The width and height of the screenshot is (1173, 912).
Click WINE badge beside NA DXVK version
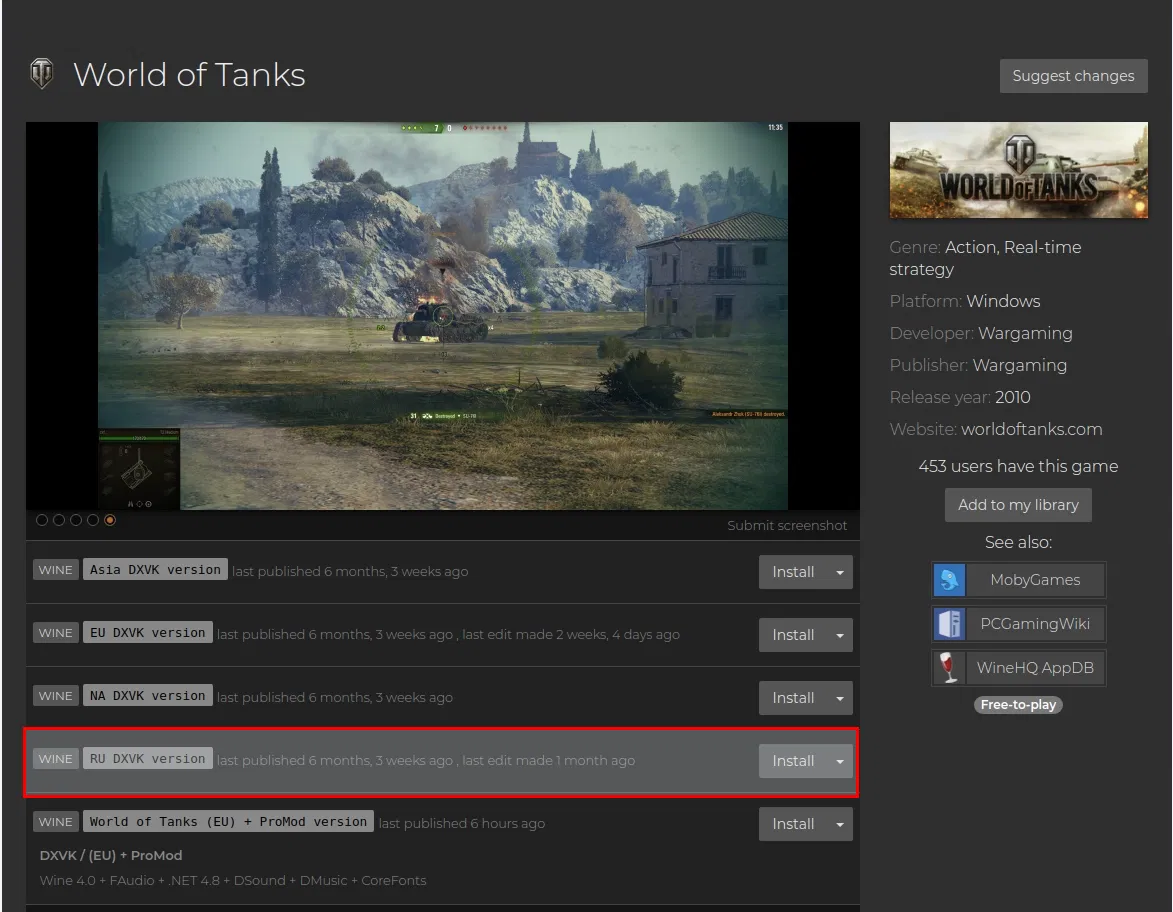[55, 695]
